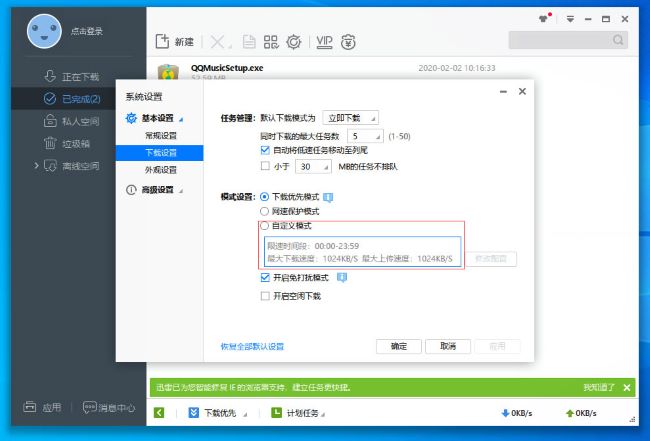
Task: Open settings via toolbar gear icon
Action: (x=294, y=41)
